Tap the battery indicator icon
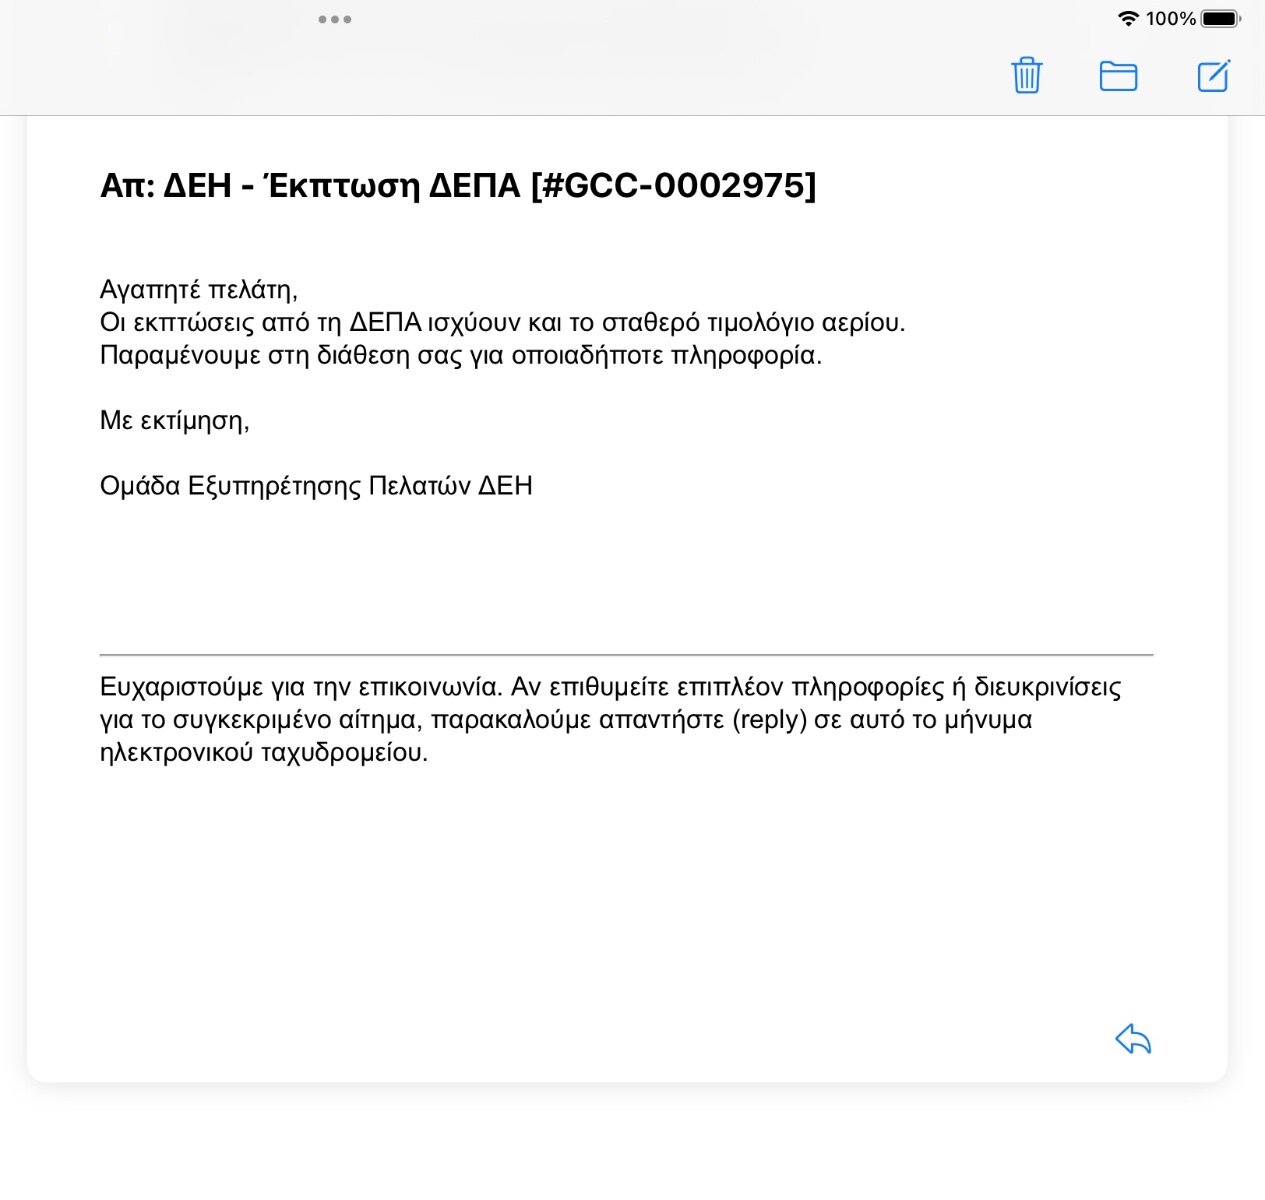The height and width of the screenshot is (1200, 1265). coord(1220,18)
